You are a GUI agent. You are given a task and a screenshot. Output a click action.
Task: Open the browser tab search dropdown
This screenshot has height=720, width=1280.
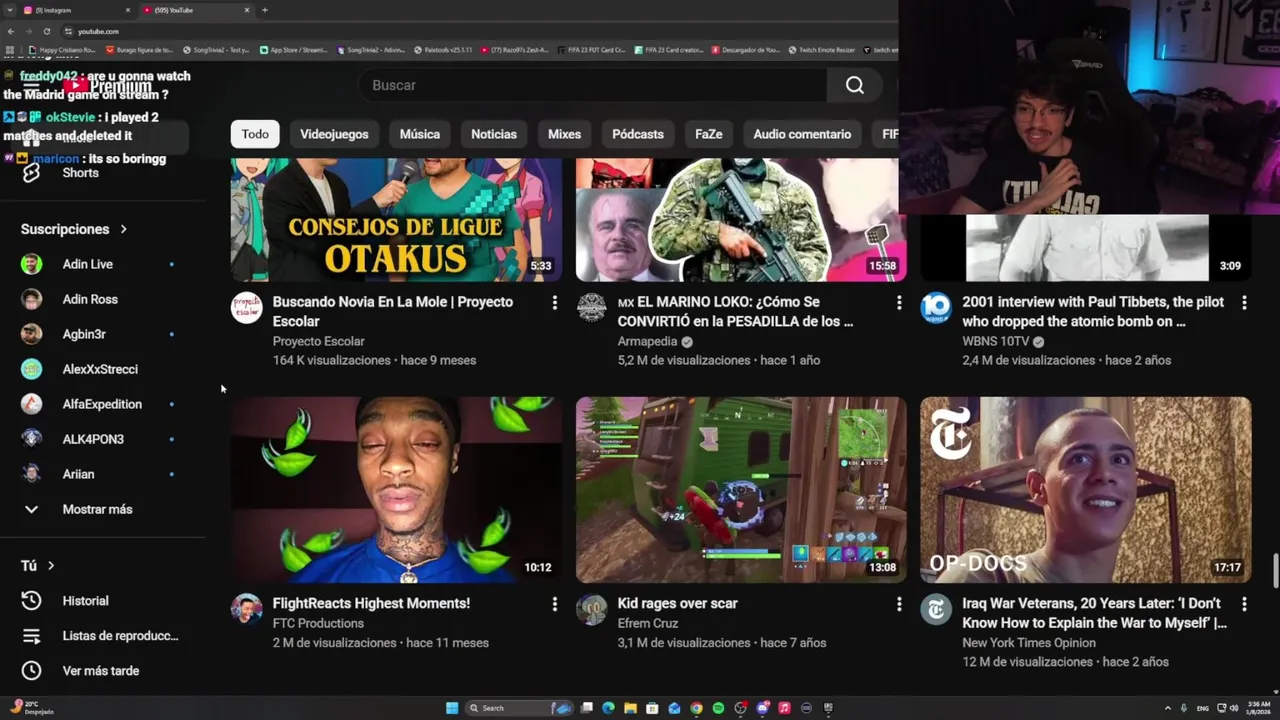pyautogui.click(x=11, y=10)
